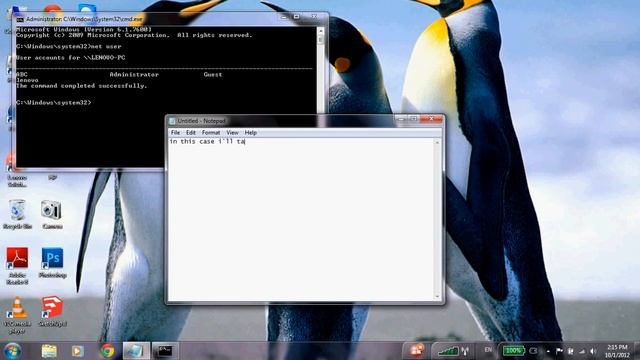
Task: Open the Camera desktop icon
Action: point(52,214)
